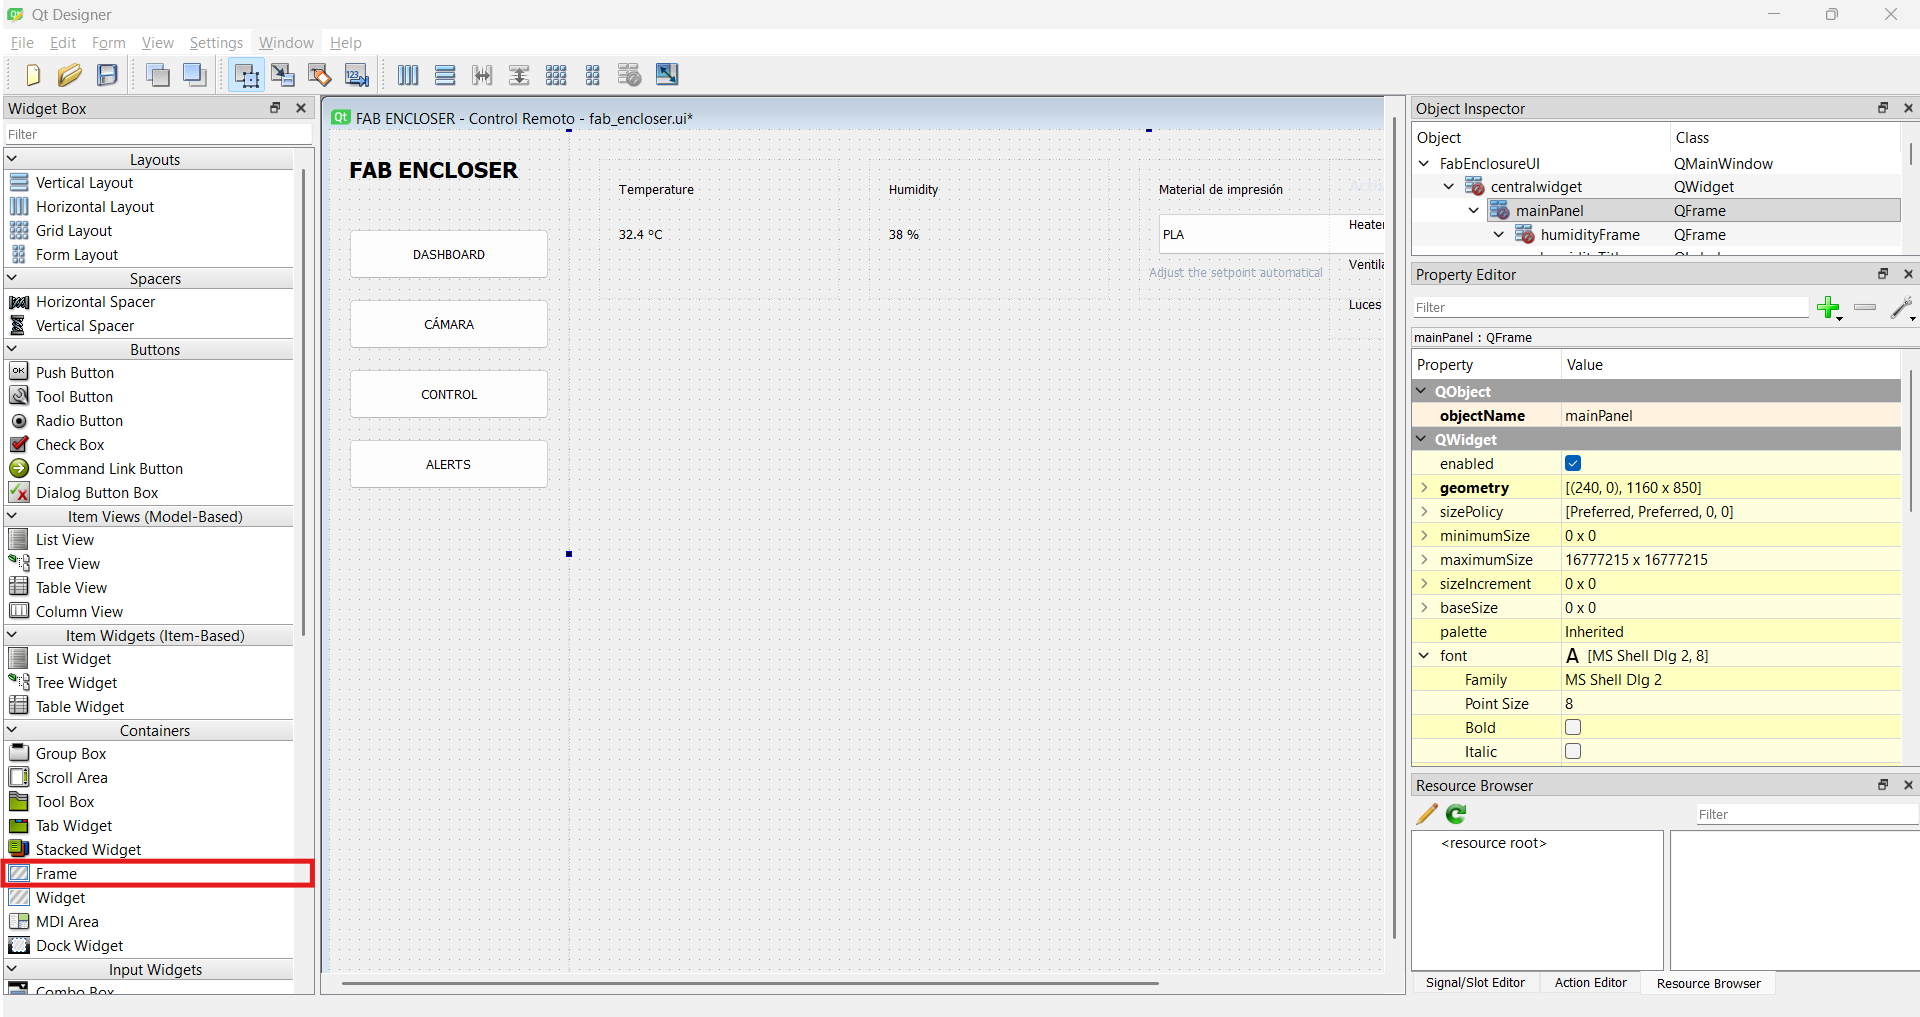Viewport: 1920px width, 1017px height.
Task: Expand the geometry property row
Action: tap(1424, 487)
